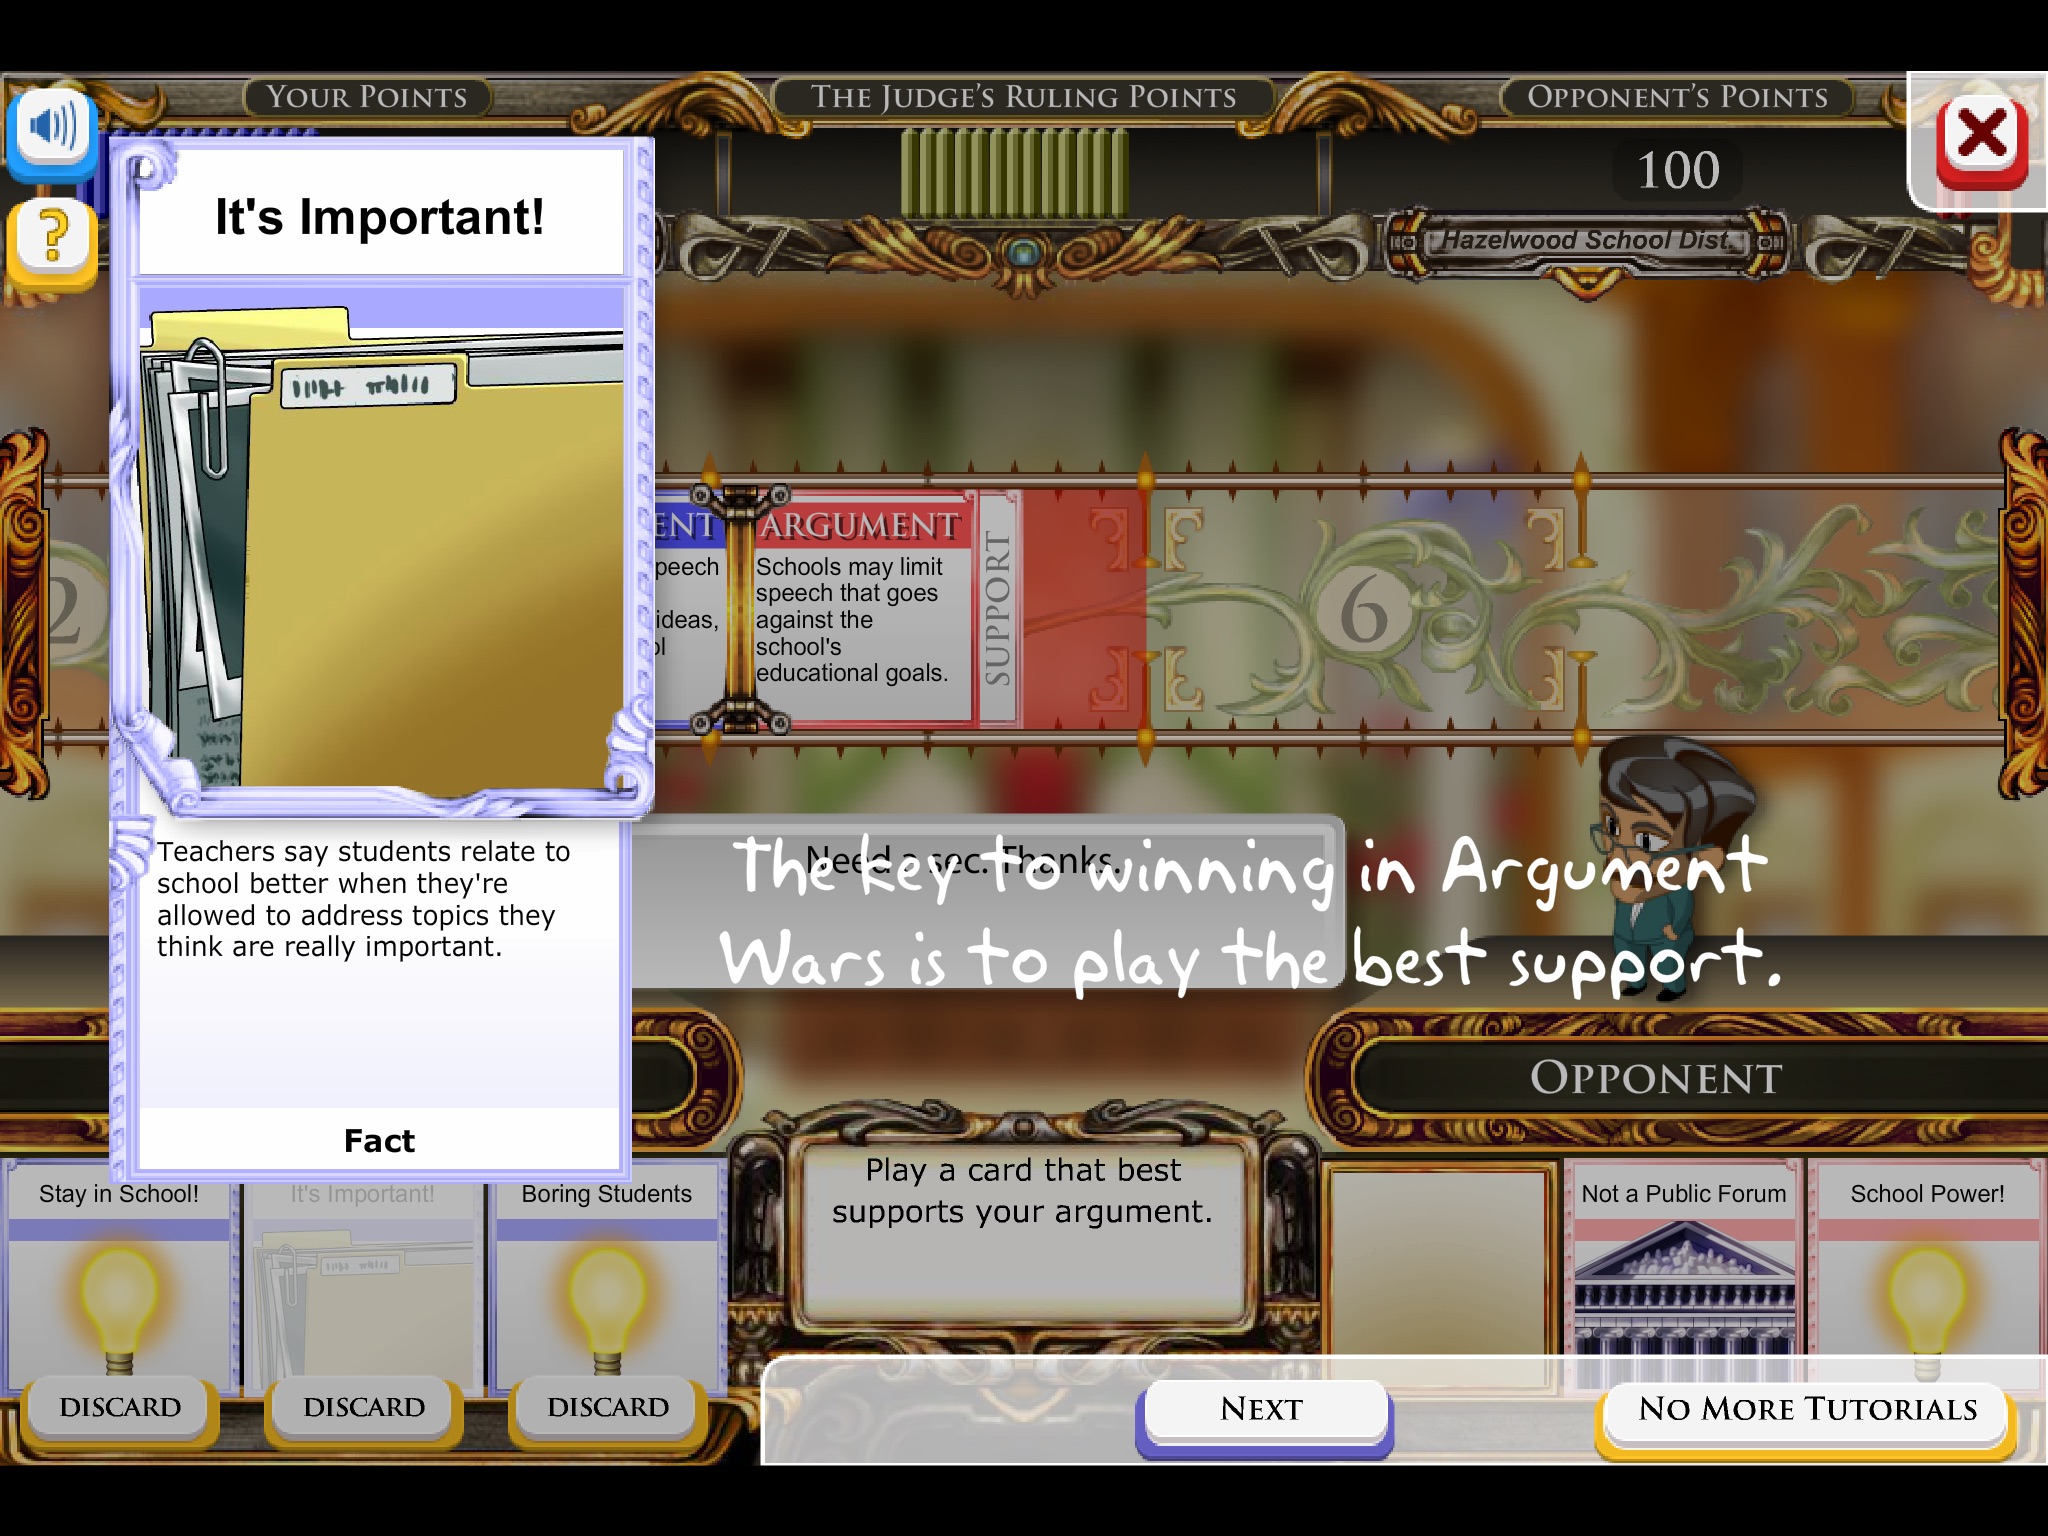Viewport: 2048px width, 1536px height.
Task: Select the 'It's Important!' fact card
Action: (361, 1291)
